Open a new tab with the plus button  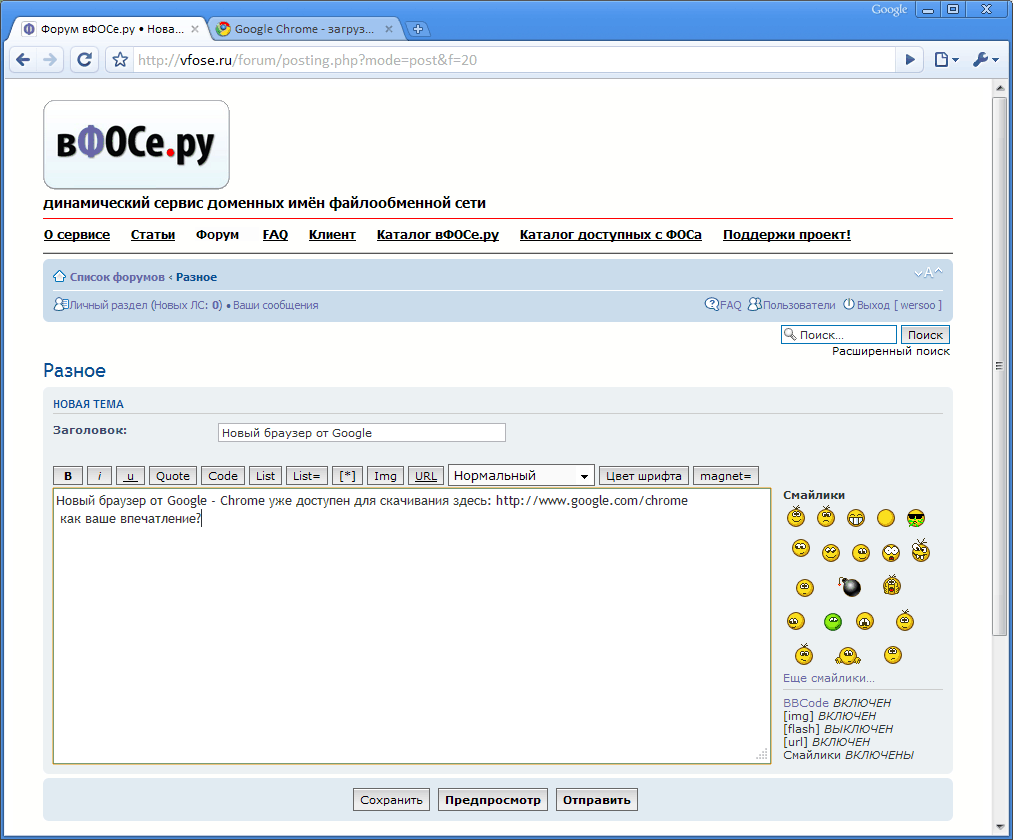(x=418, y=29)
